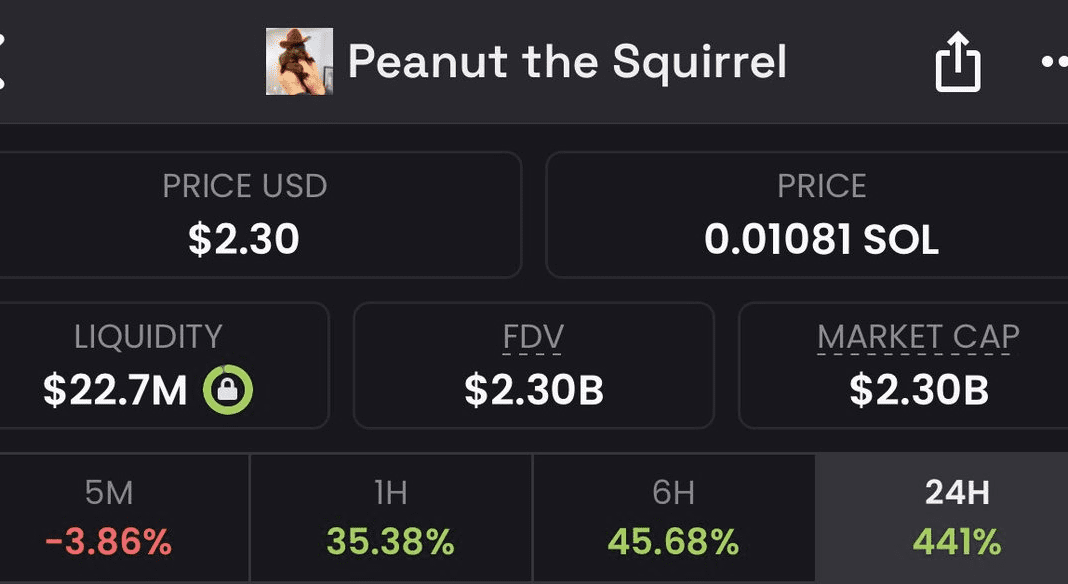Select the 5M timeframe tab

108,518
